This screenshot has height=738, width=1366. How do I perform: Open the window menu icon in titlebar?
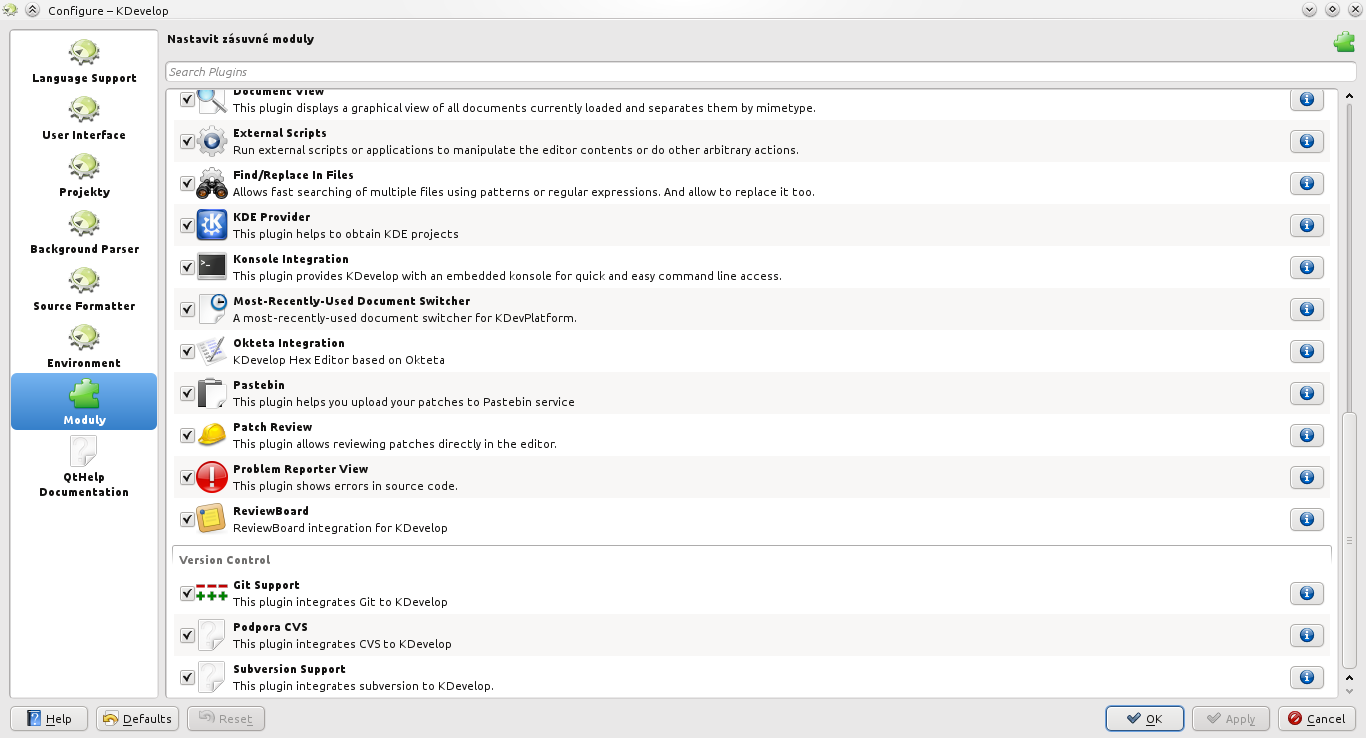tap(10, 10)
